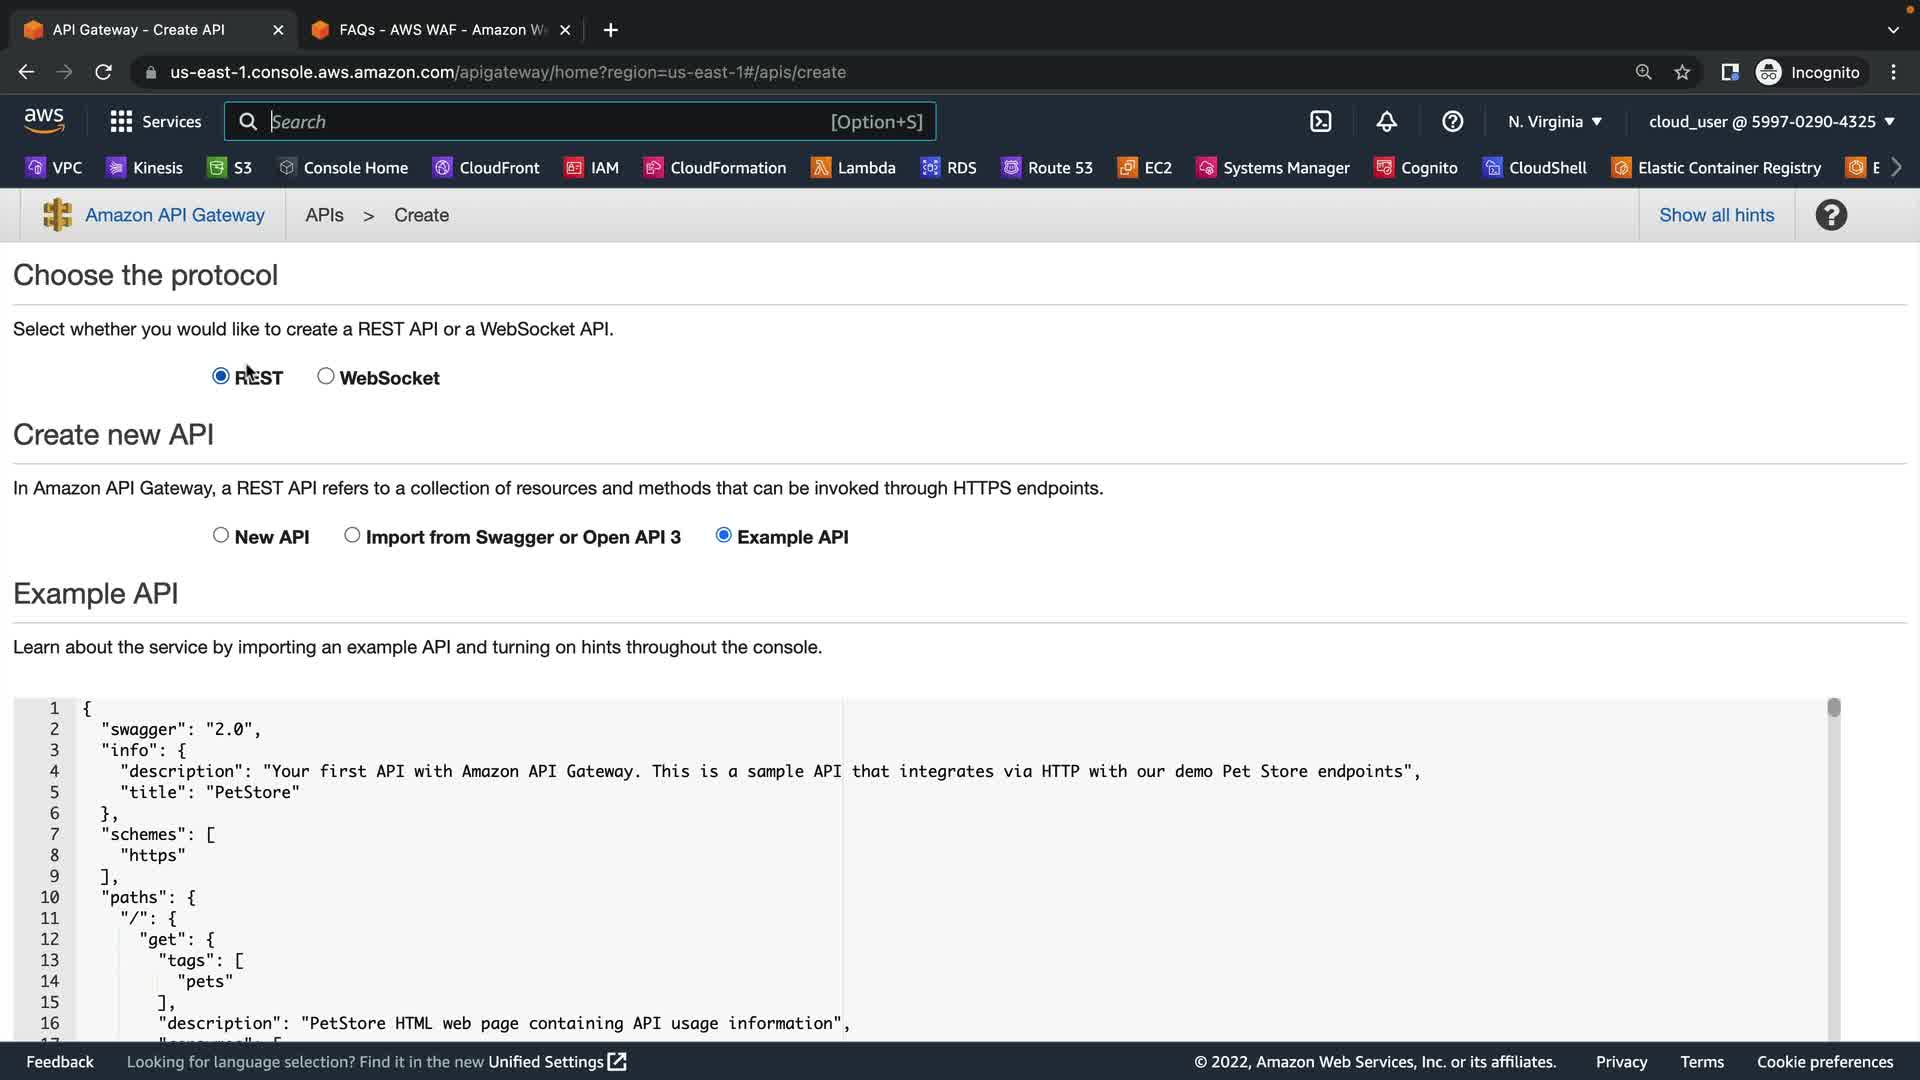Click the black question mark help icon

click(x=1830, y=215)
